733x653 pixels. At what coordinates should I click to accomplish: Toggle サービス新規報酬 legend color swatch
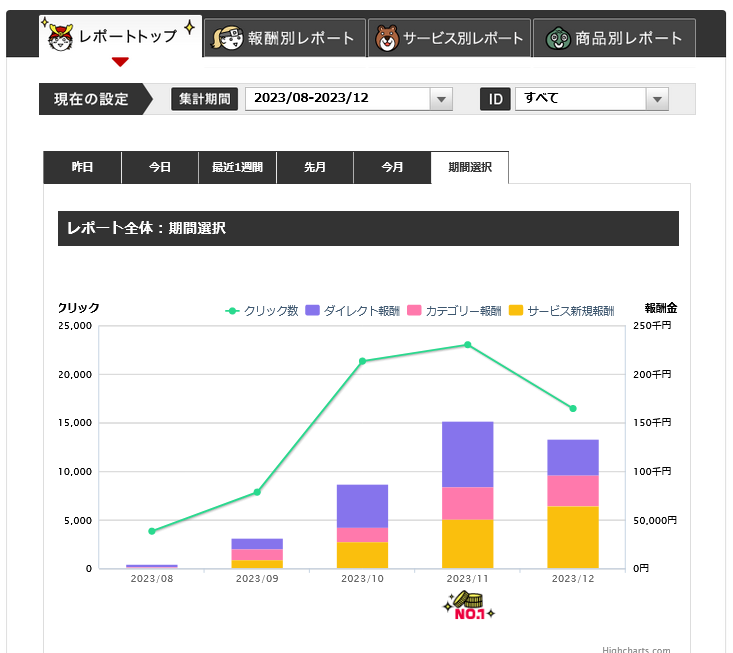tap(516, 311)
